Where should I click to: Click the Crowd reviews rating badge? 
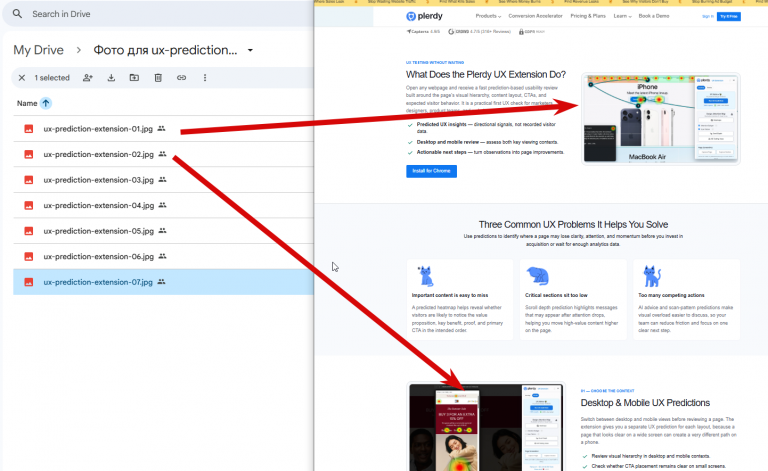480,31
